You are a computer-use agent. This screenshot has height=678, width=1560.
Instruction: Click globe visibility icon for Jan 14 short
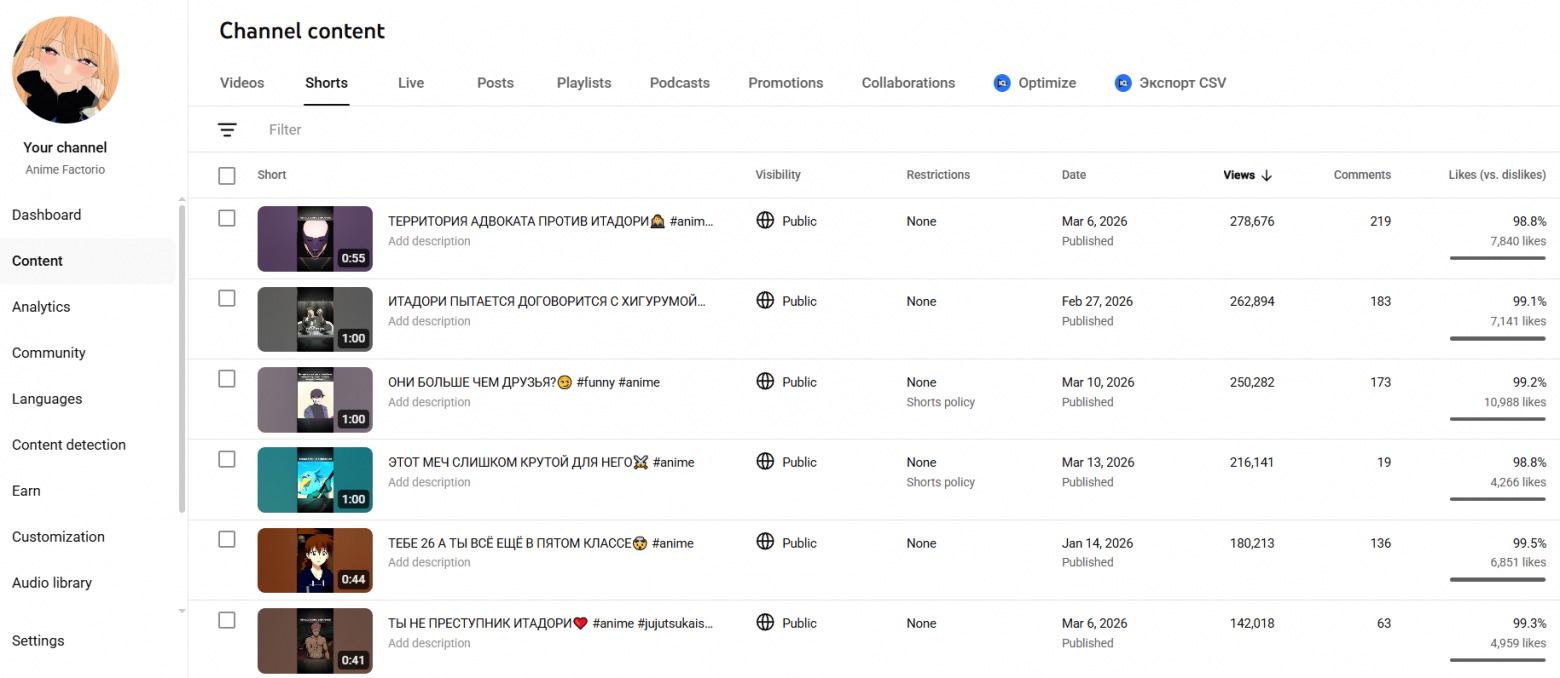(x=765, y=543)
